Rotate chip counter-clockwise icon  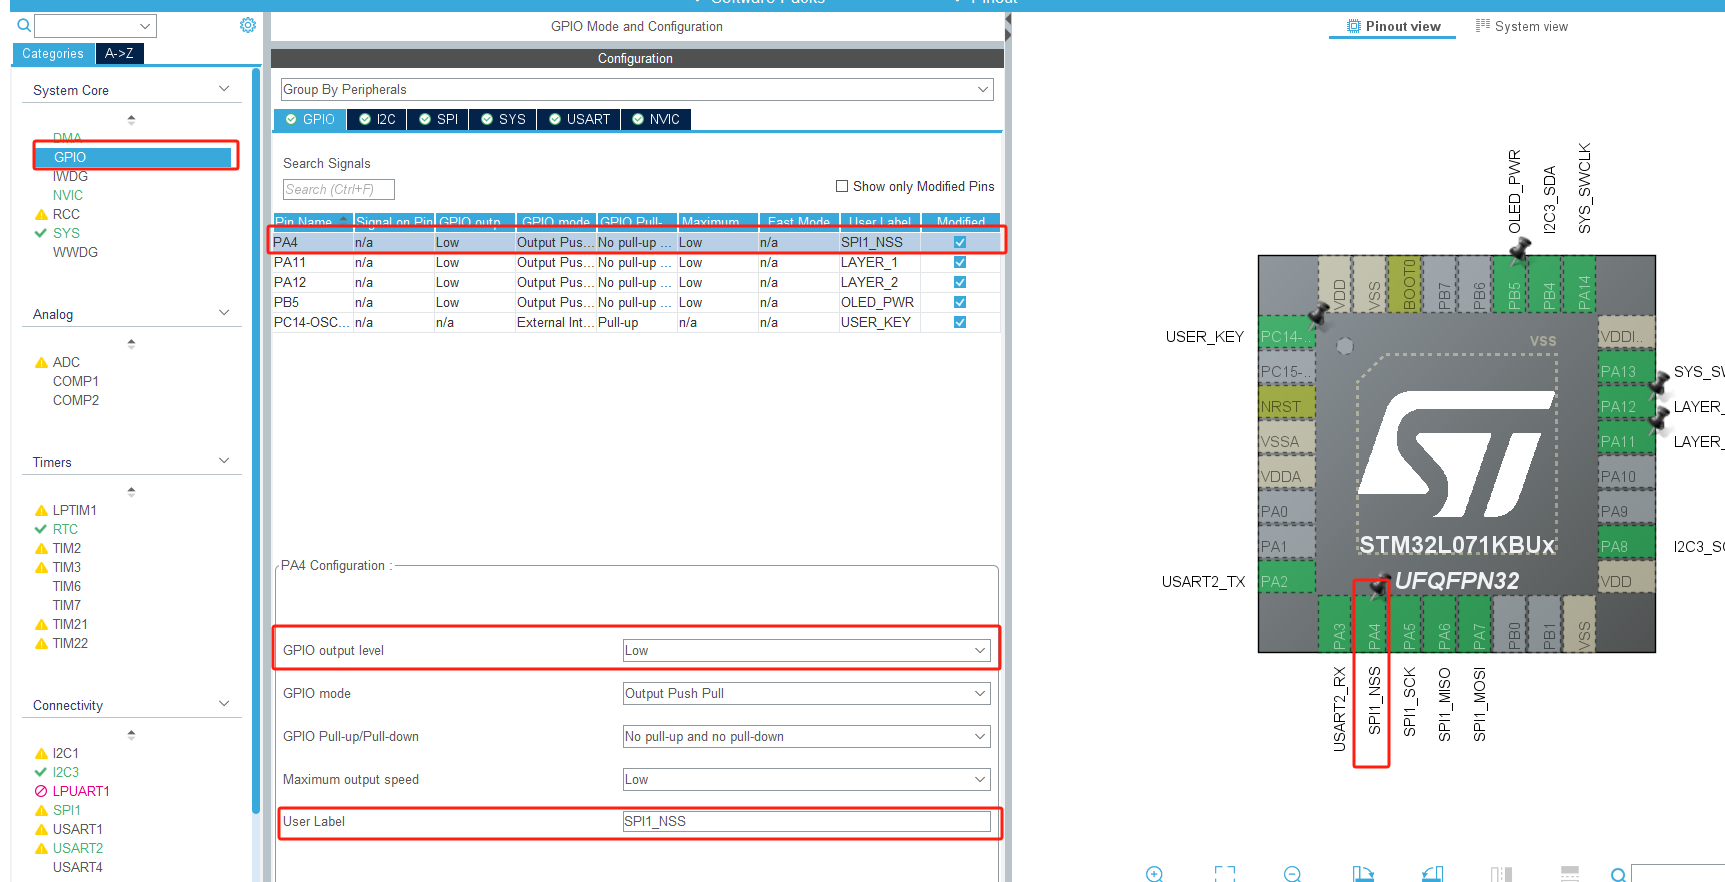point(1432,874)
